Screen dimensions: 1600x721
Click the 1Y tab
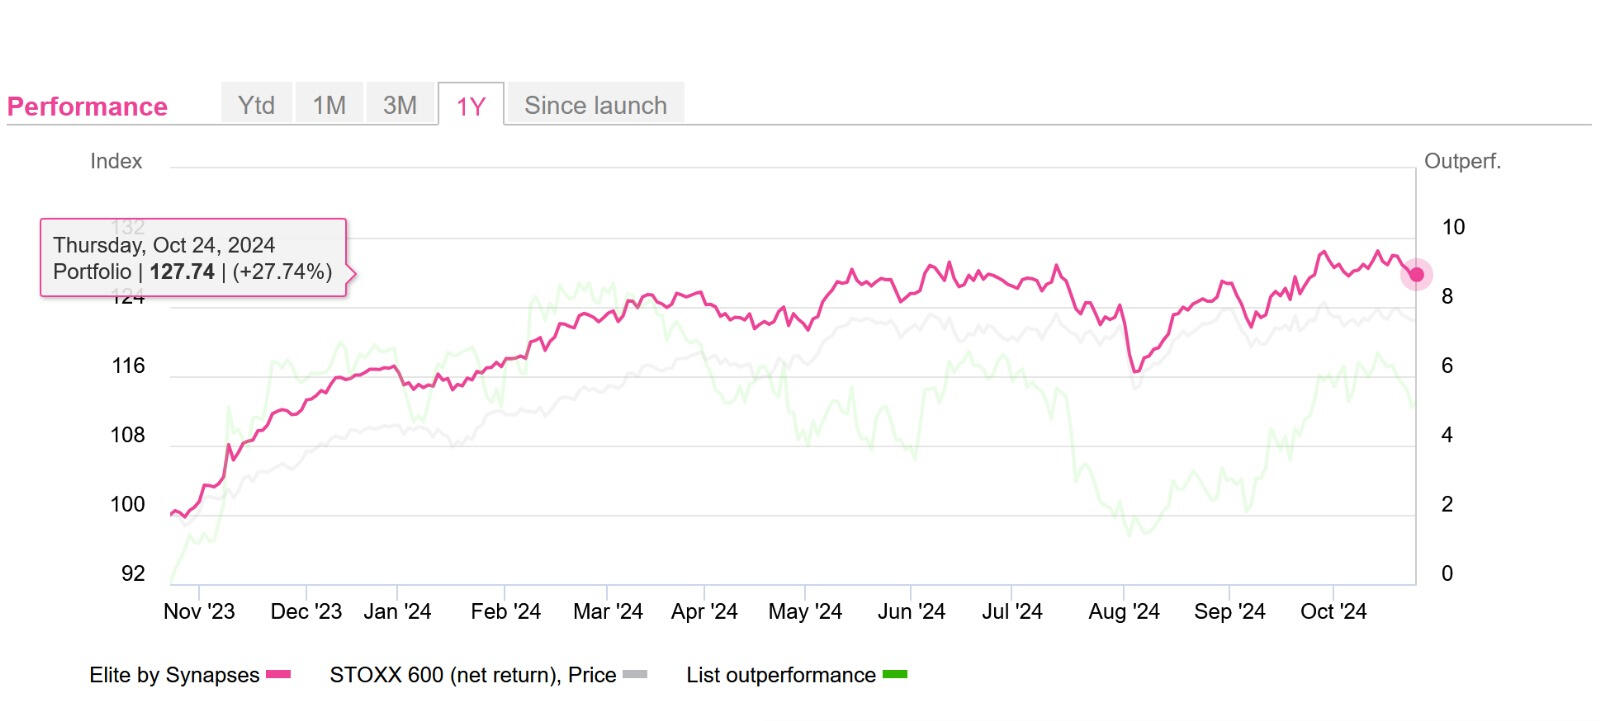471,106
